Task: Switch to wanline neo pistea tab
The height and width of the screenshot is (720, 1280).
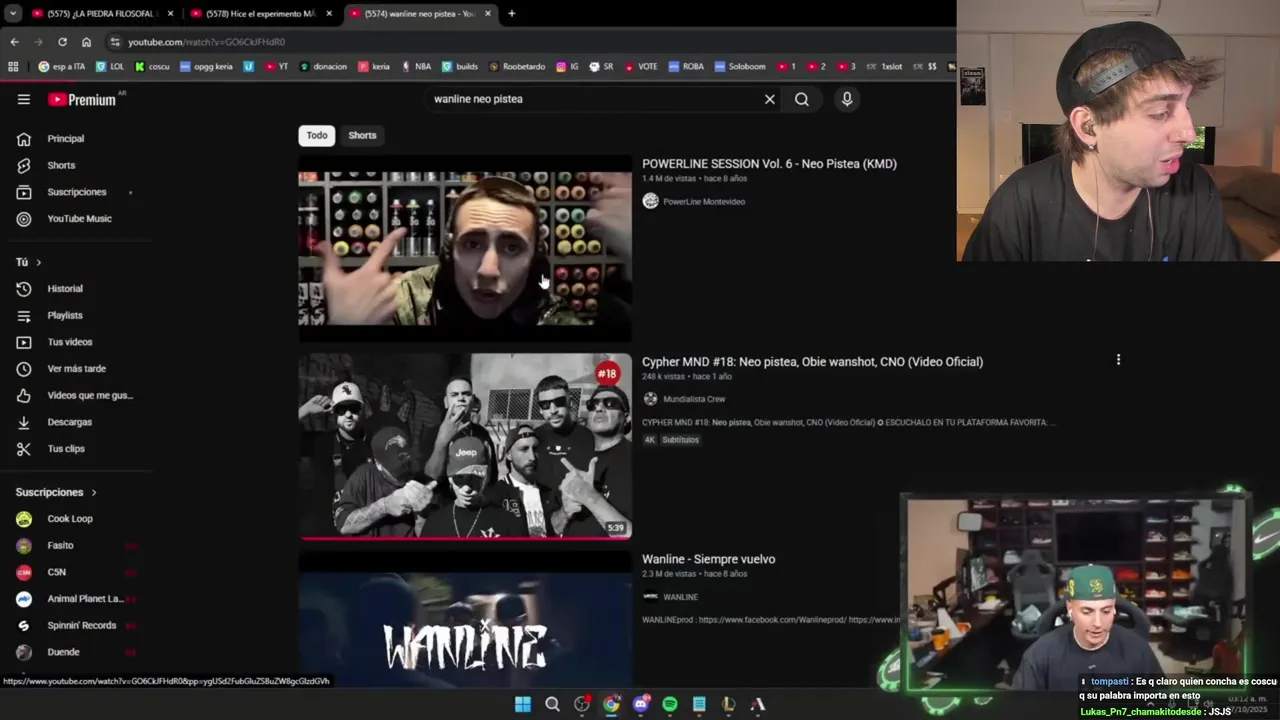Action: coord(419,14)
